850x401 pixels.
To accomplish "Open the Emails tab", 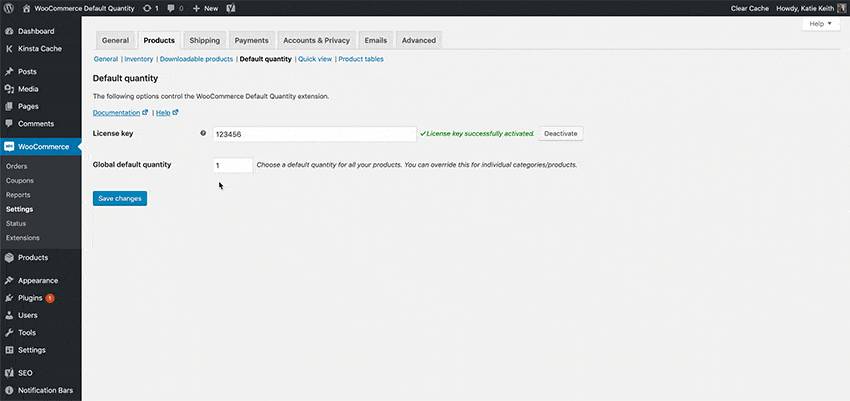I will click(x=376, y=41).
